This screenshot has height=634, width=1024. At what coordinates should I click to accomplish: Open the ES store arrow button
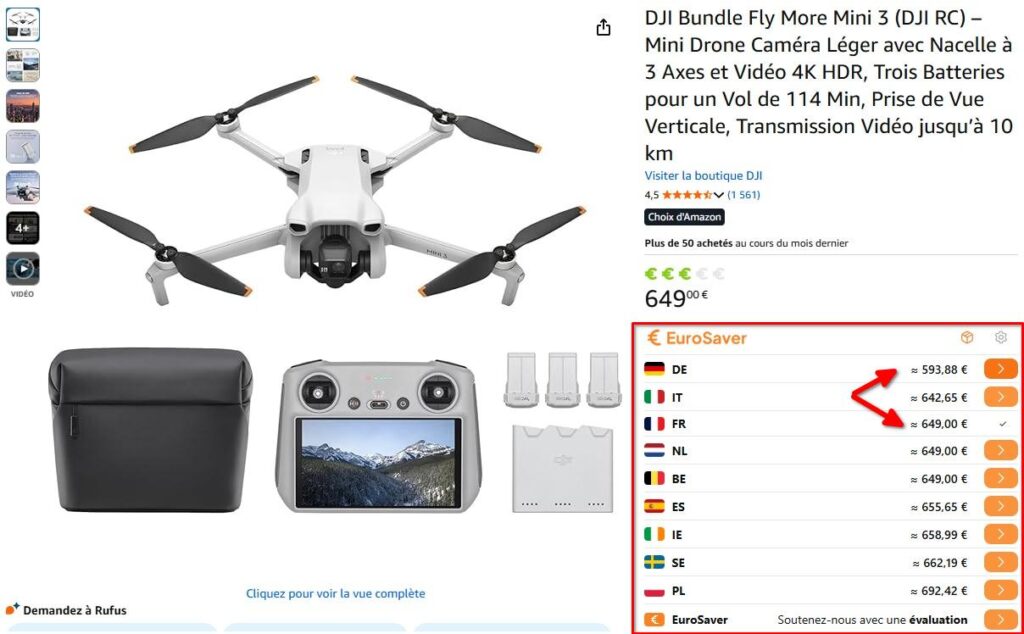click(x=1001, y=506)
